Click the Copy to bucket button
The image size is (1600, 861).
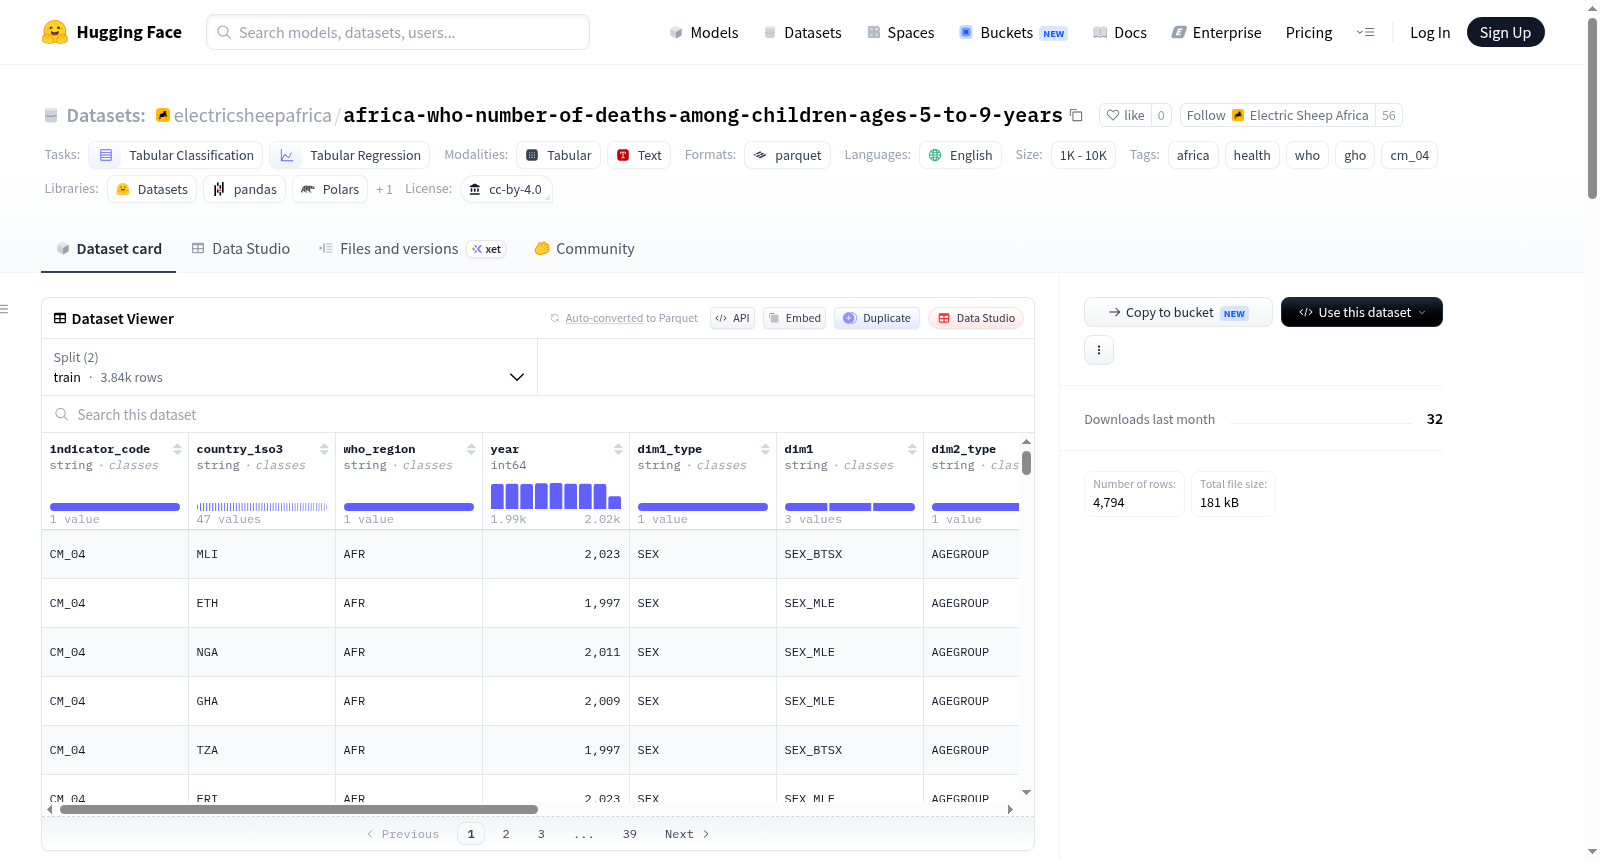coord(1178,312)
